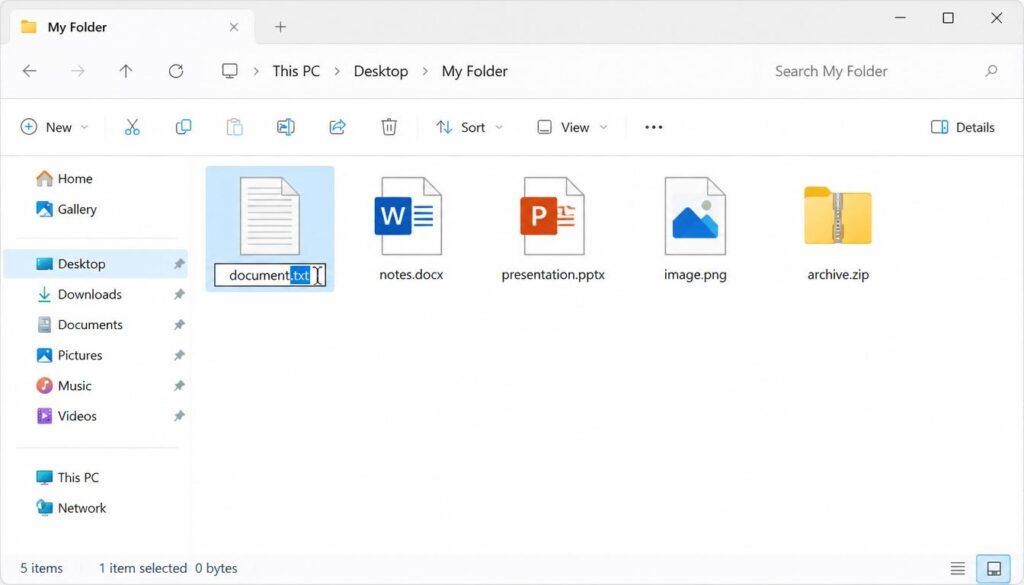Select the presentation.pptx PowerPoint icon
1024x585 pixels.
552,216
